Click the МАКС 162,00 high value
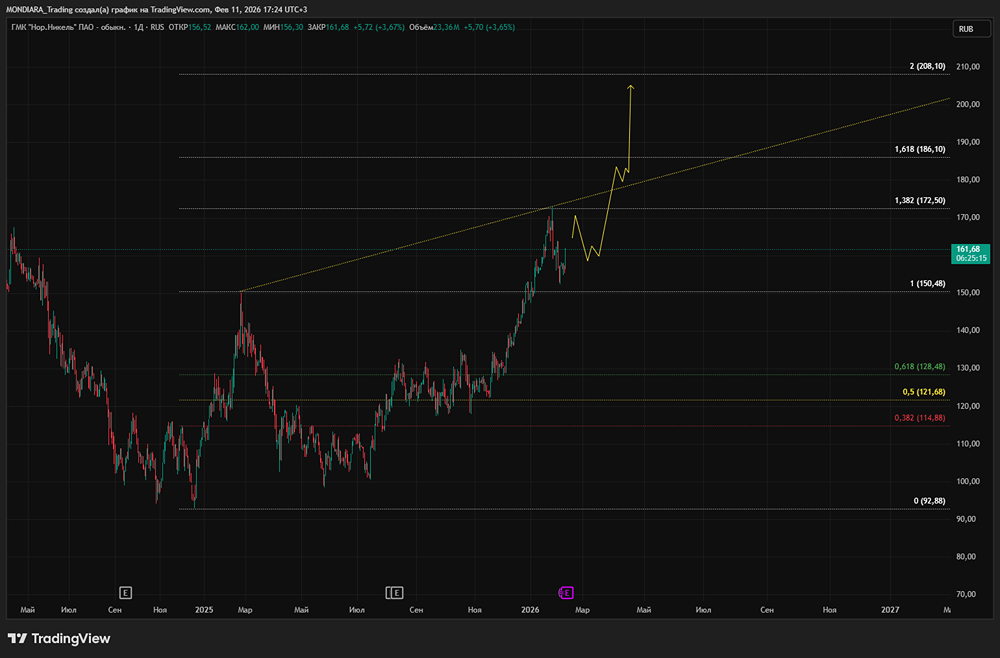Image resolution: width=1000 pixels, height=658 pixels. point(237,27)
